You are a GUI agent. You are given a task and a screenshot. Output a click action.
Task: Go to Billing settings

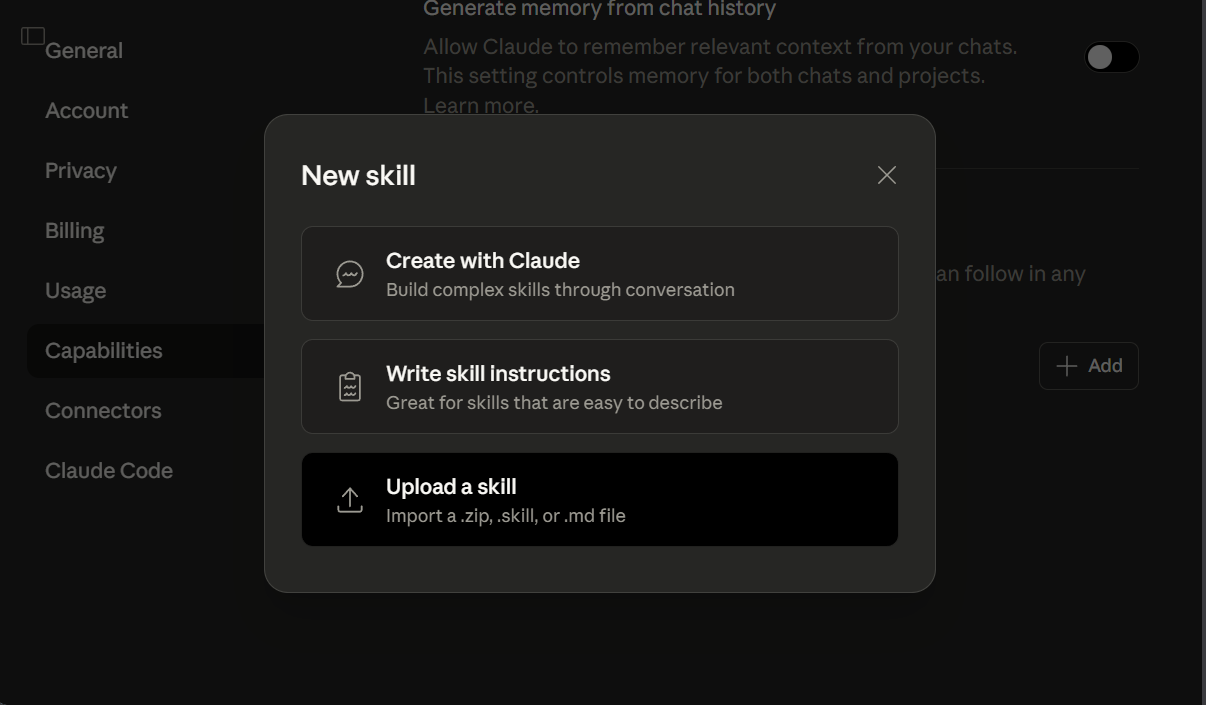tap(74, 230)
